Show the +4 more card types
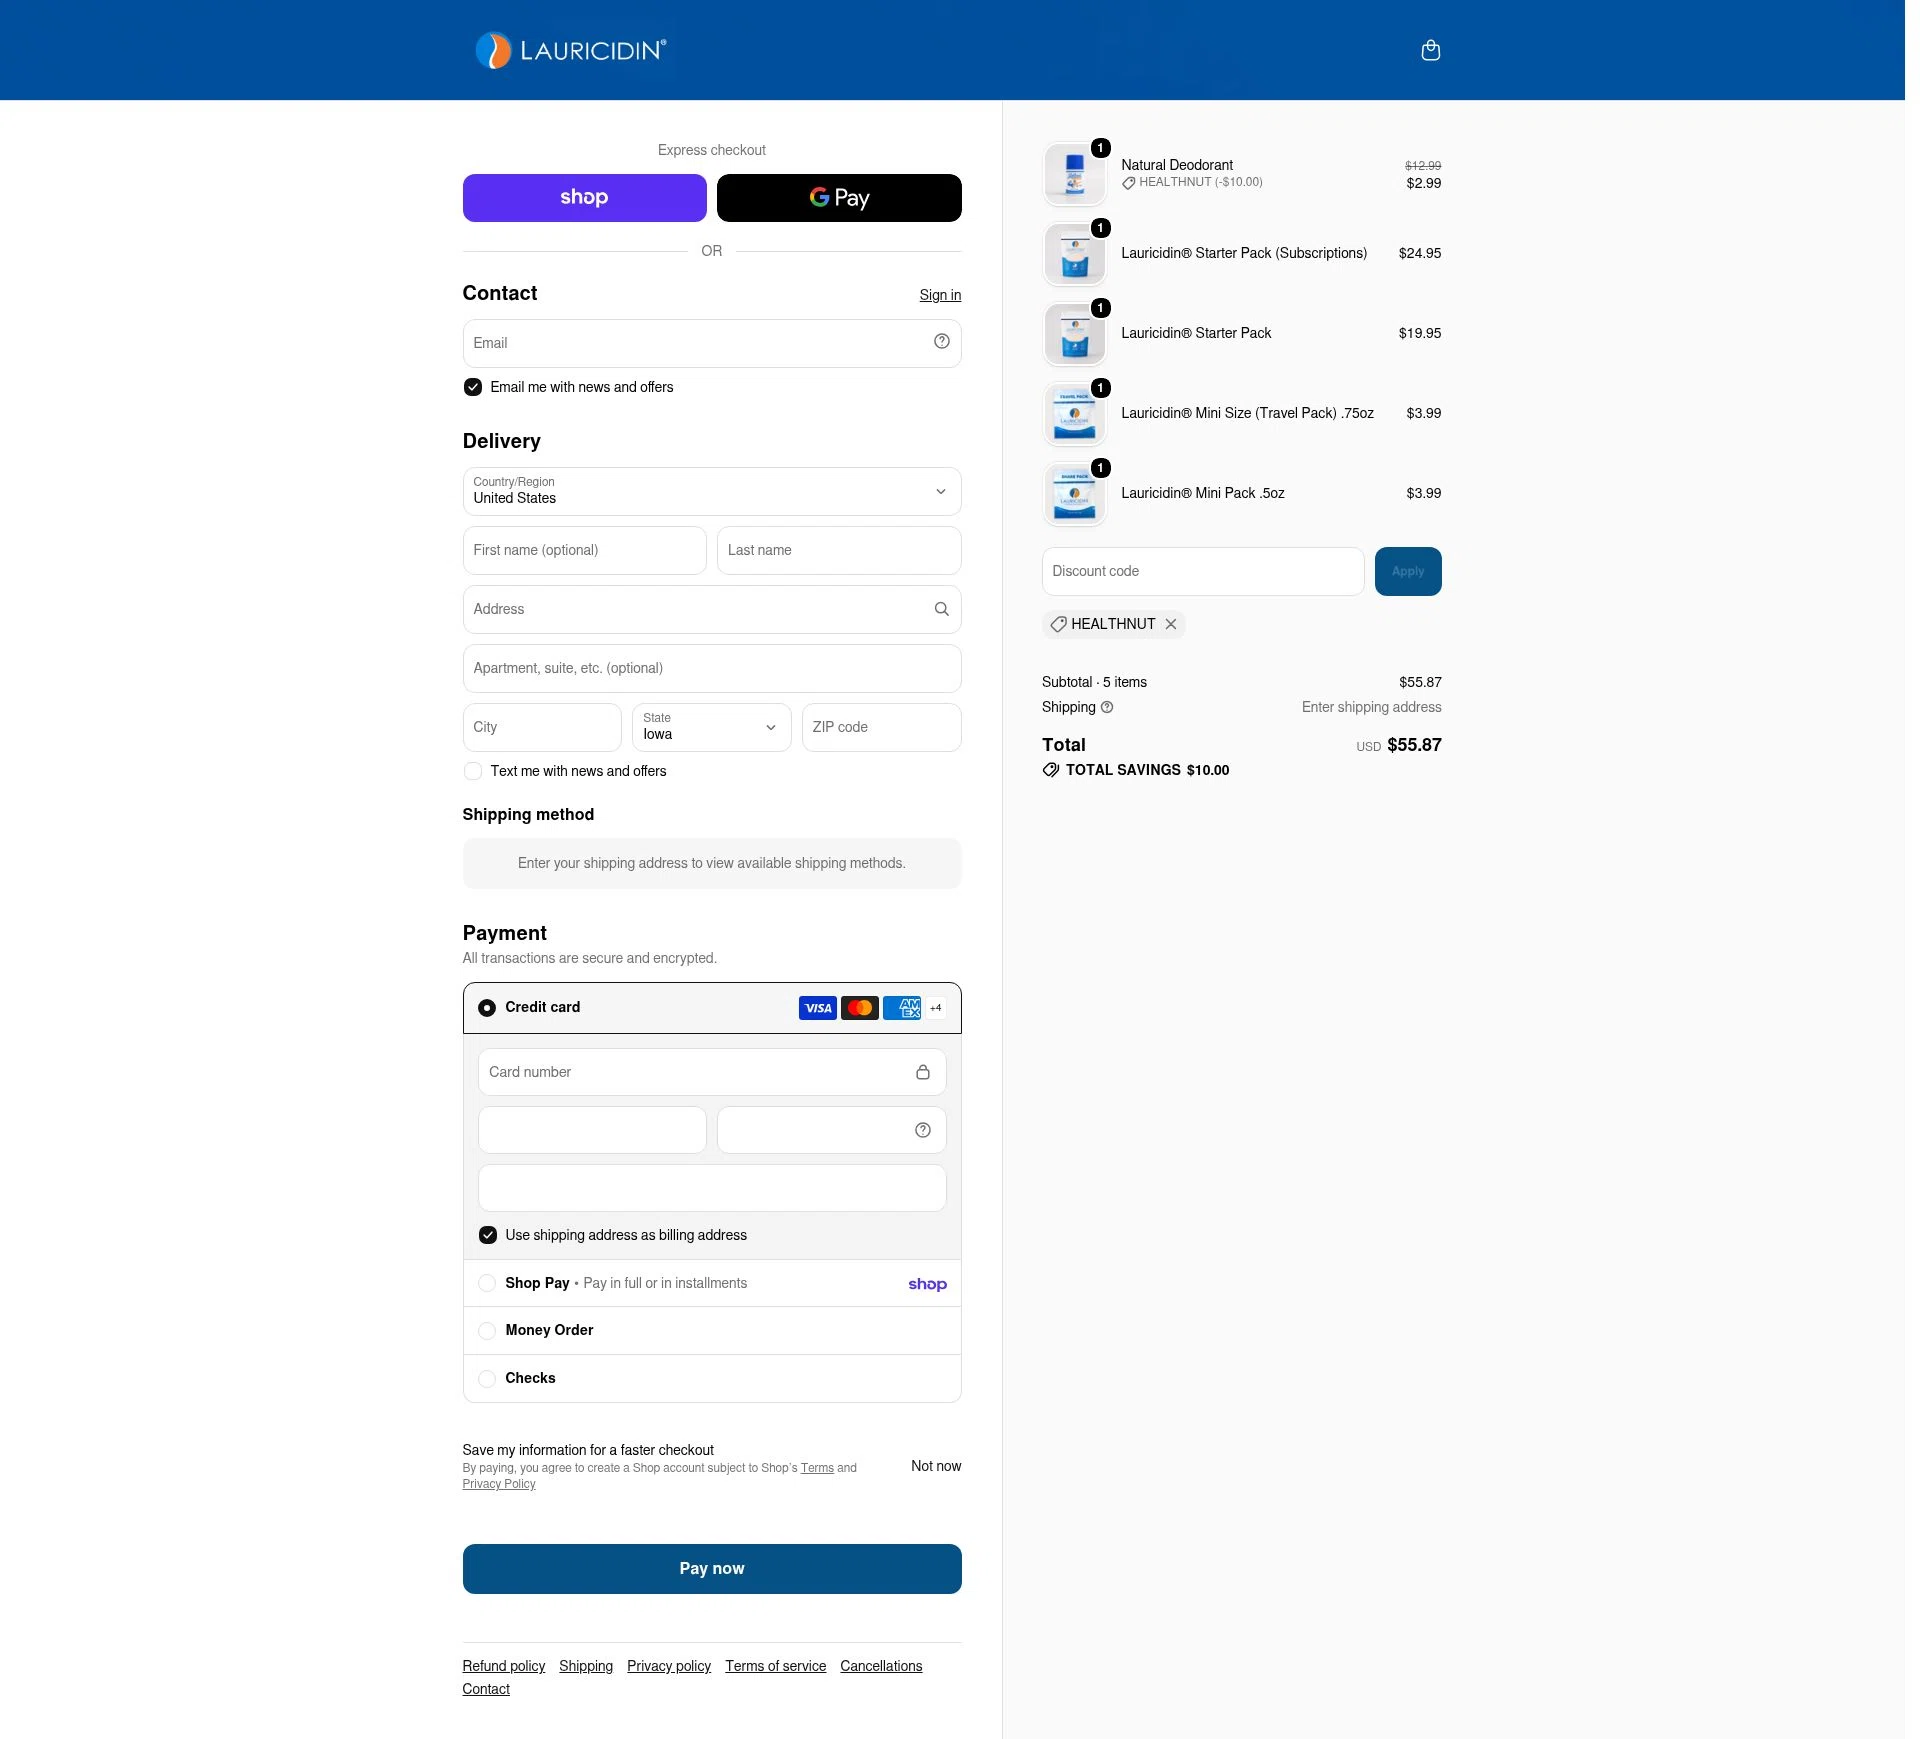The image size is (1920, 1739). [x=935, y=1008]
